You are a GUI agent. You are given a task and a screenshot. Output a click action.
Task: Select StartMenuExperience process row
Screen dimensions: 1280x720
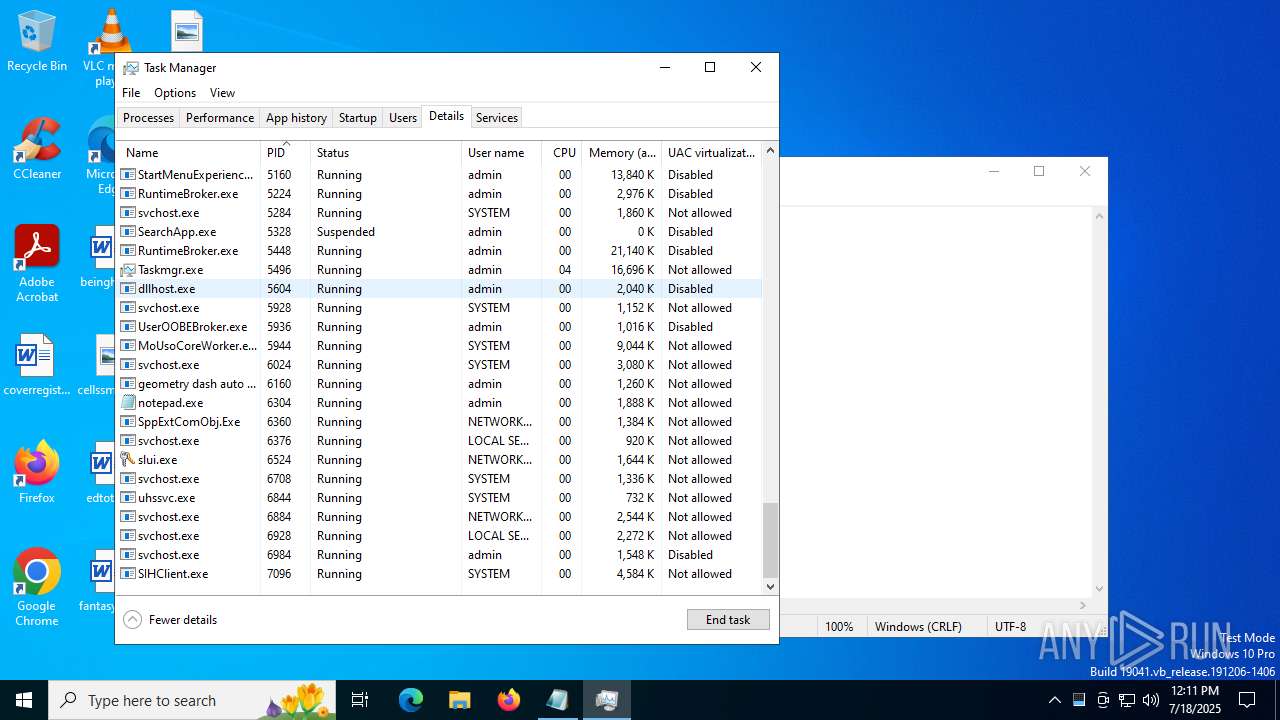tap(439, 175)
